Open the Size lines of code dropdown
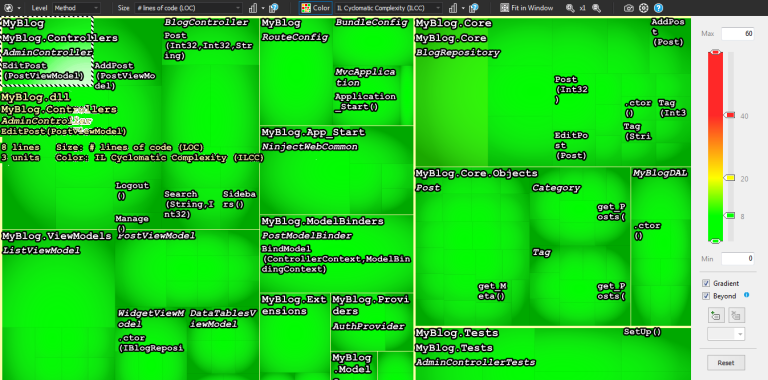This screenshot has width=768, height=380. (x=189, y=8)
